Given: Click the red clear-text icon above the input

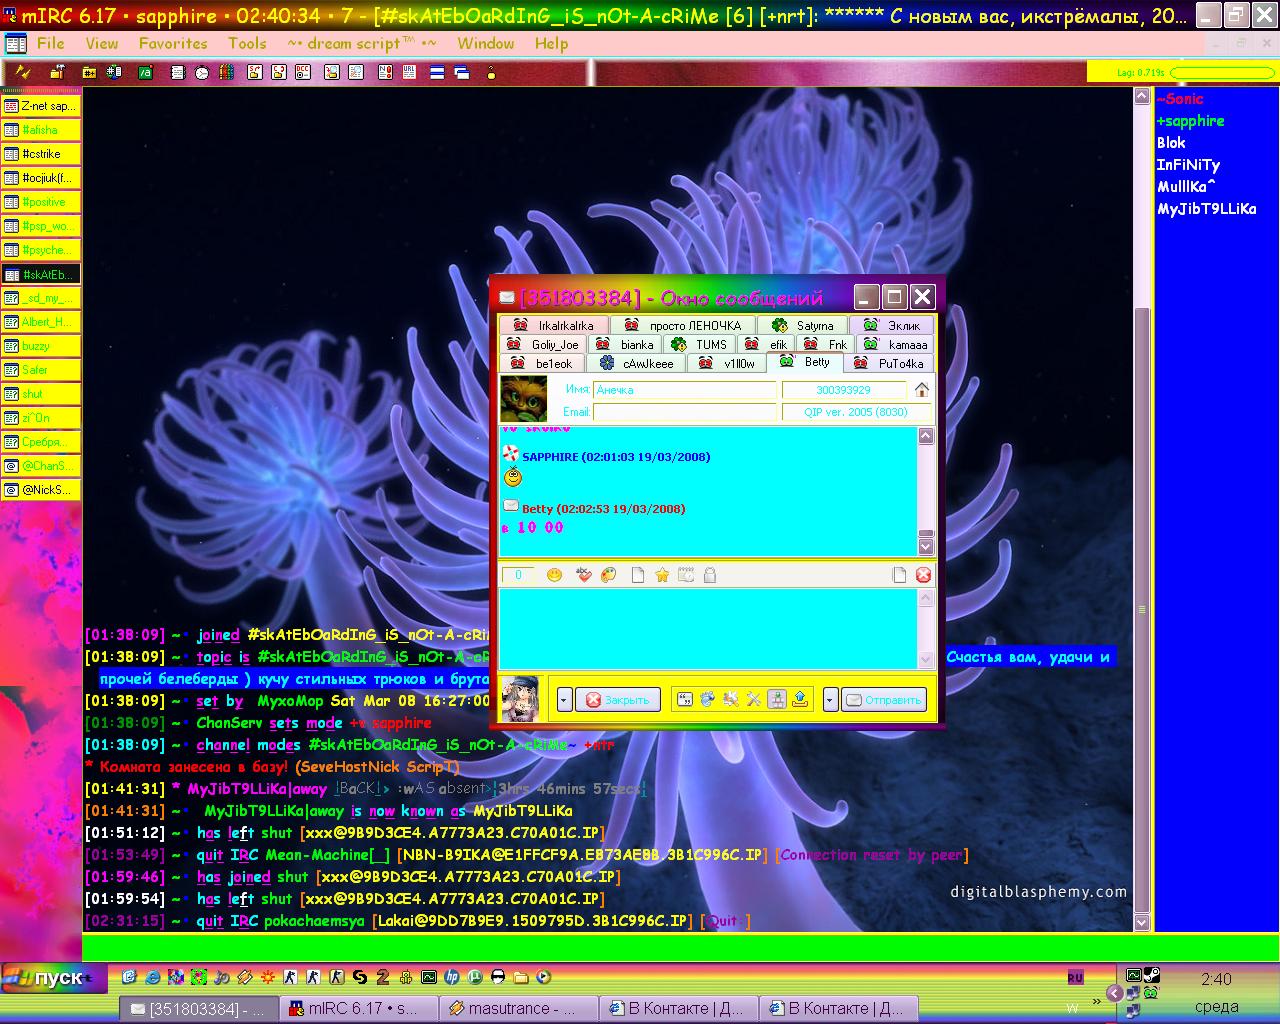Looking at the screenshot, I should click(x=923, y=575).
